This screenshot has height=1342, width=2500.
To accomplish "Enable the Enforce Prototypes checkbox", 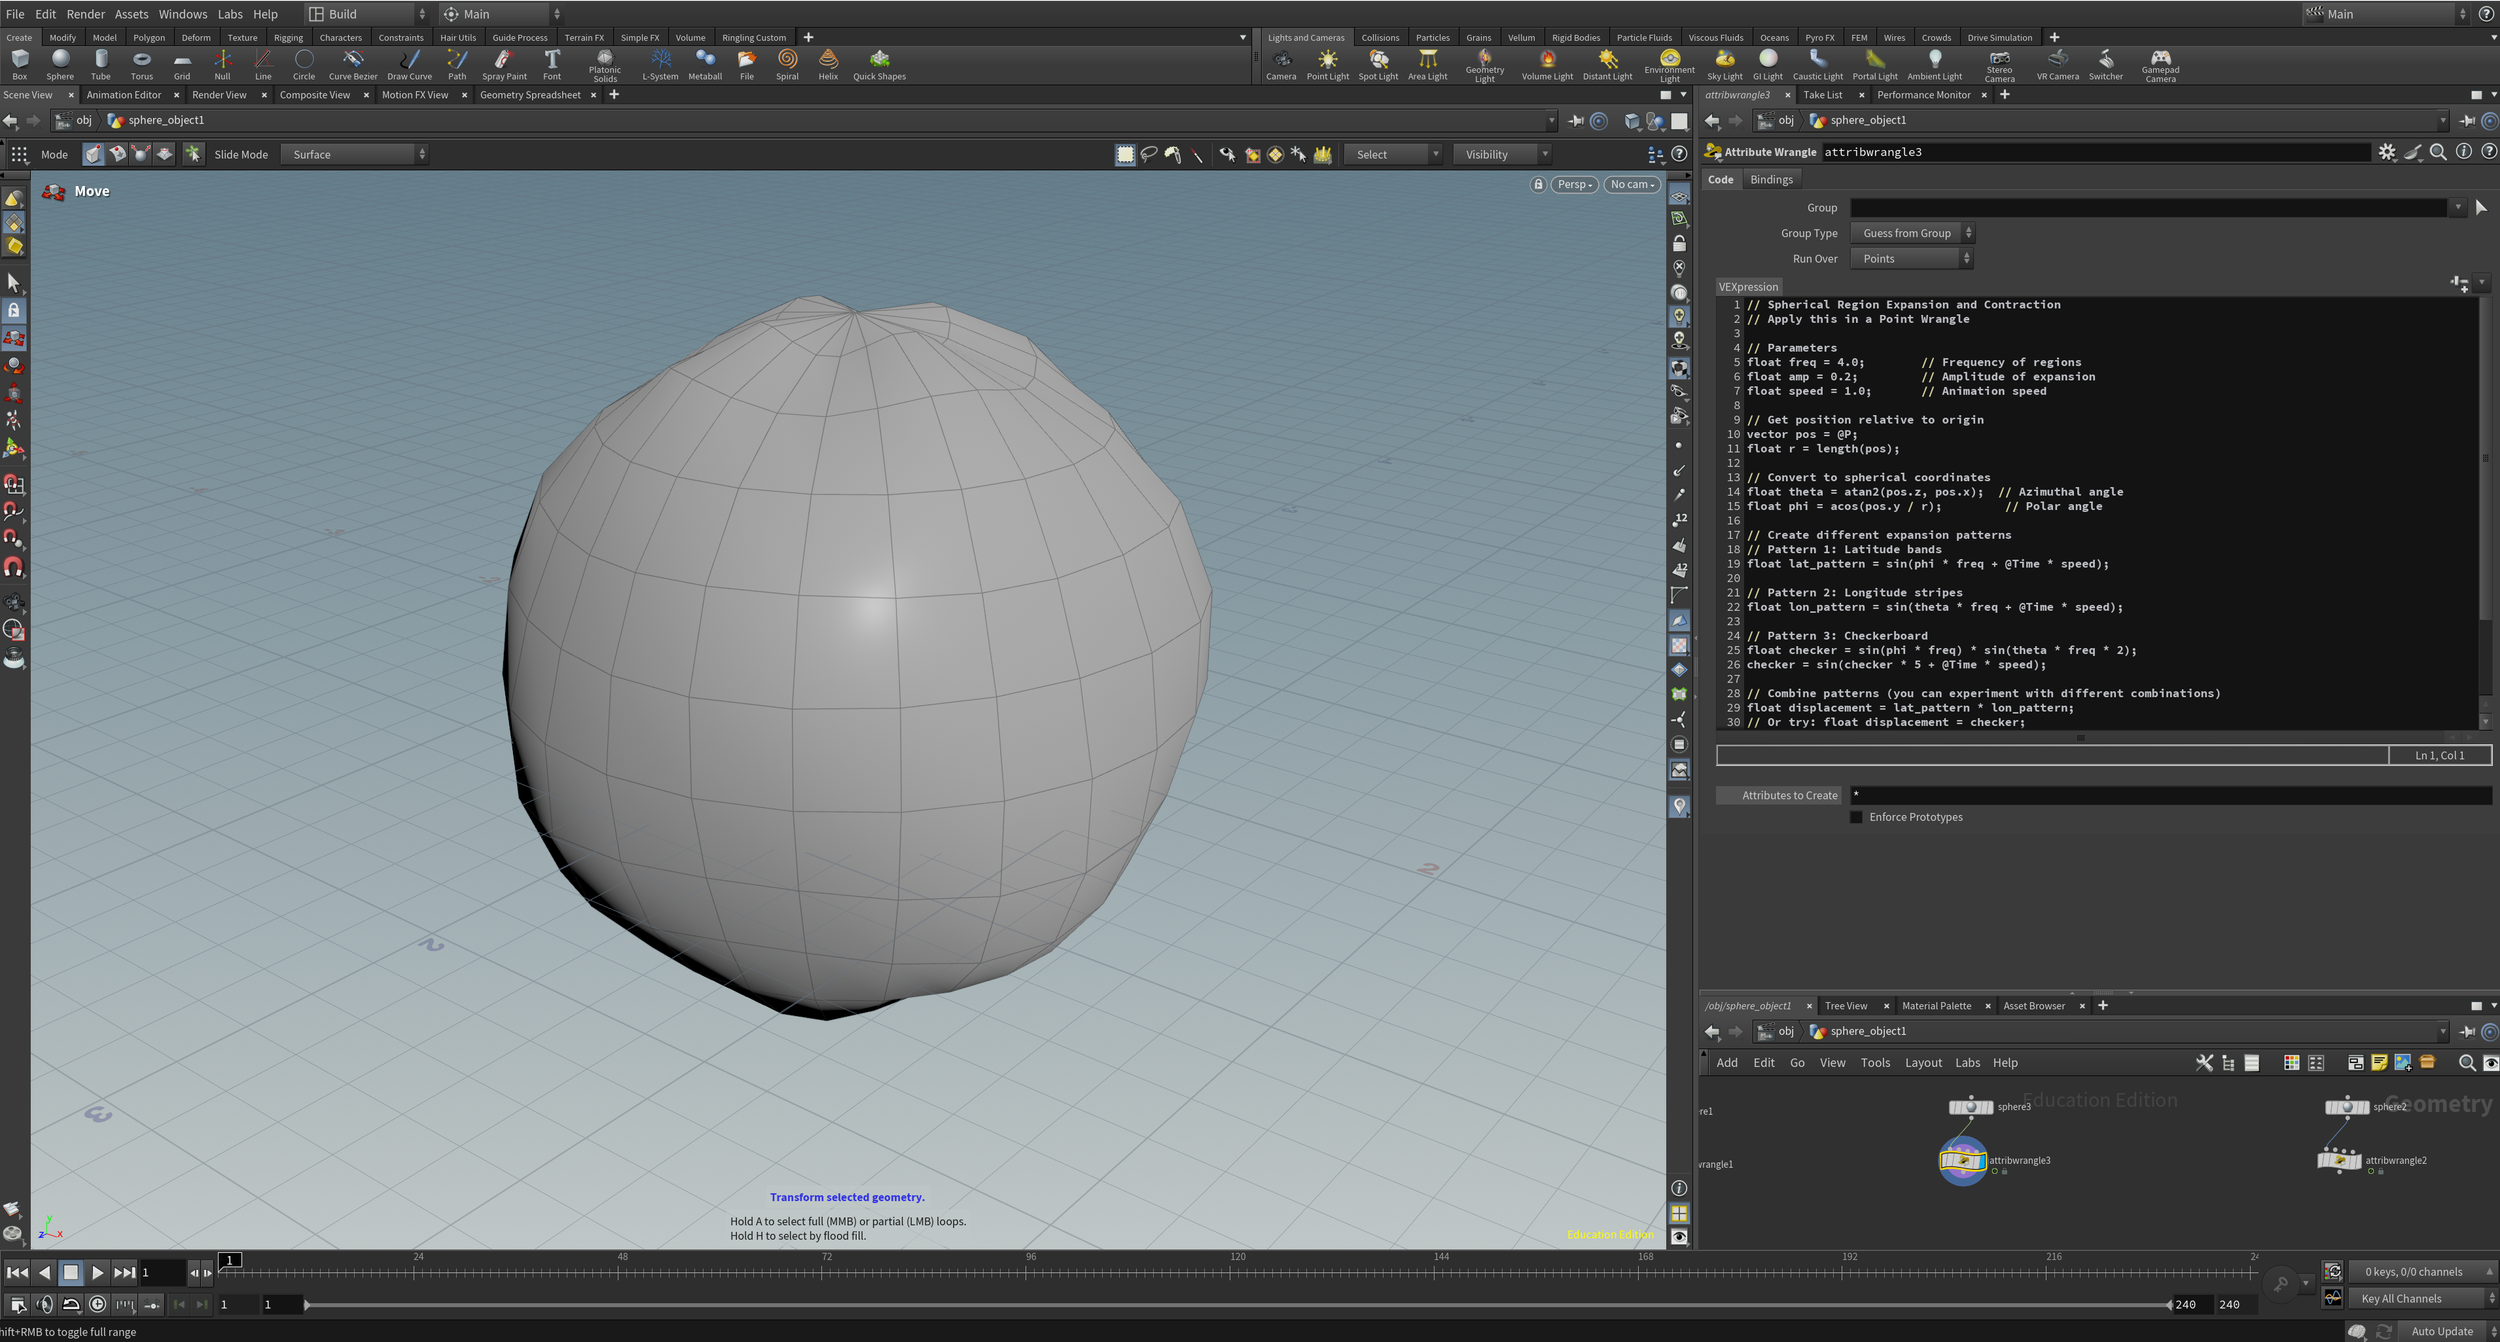I will (x=1856, y=817).
